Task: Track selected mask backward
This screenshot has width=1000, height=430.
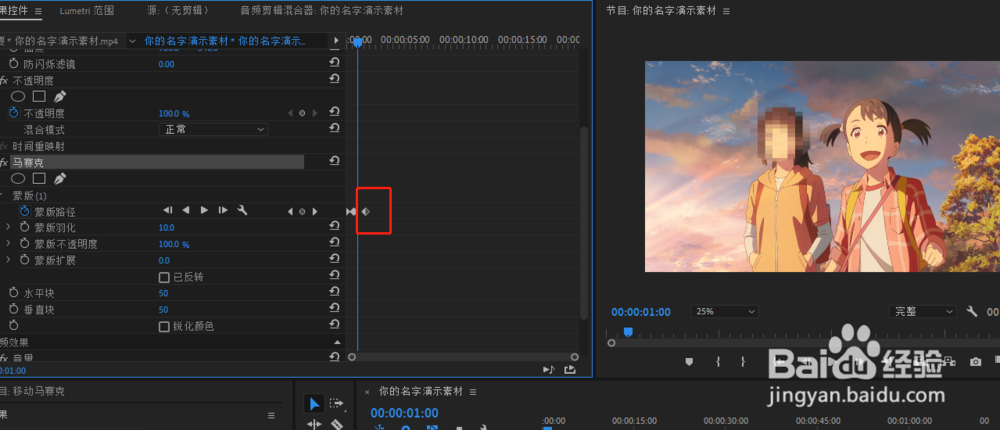Action: tap(186, 211)
